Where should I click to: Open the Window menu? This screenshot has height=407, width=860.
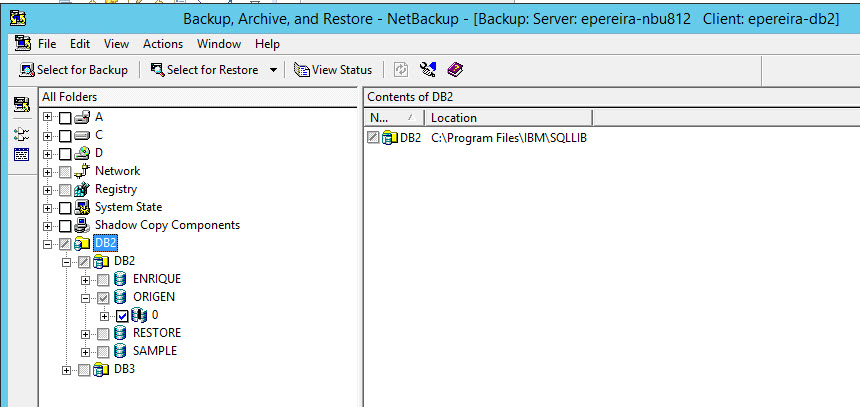(x=219, y=44)
